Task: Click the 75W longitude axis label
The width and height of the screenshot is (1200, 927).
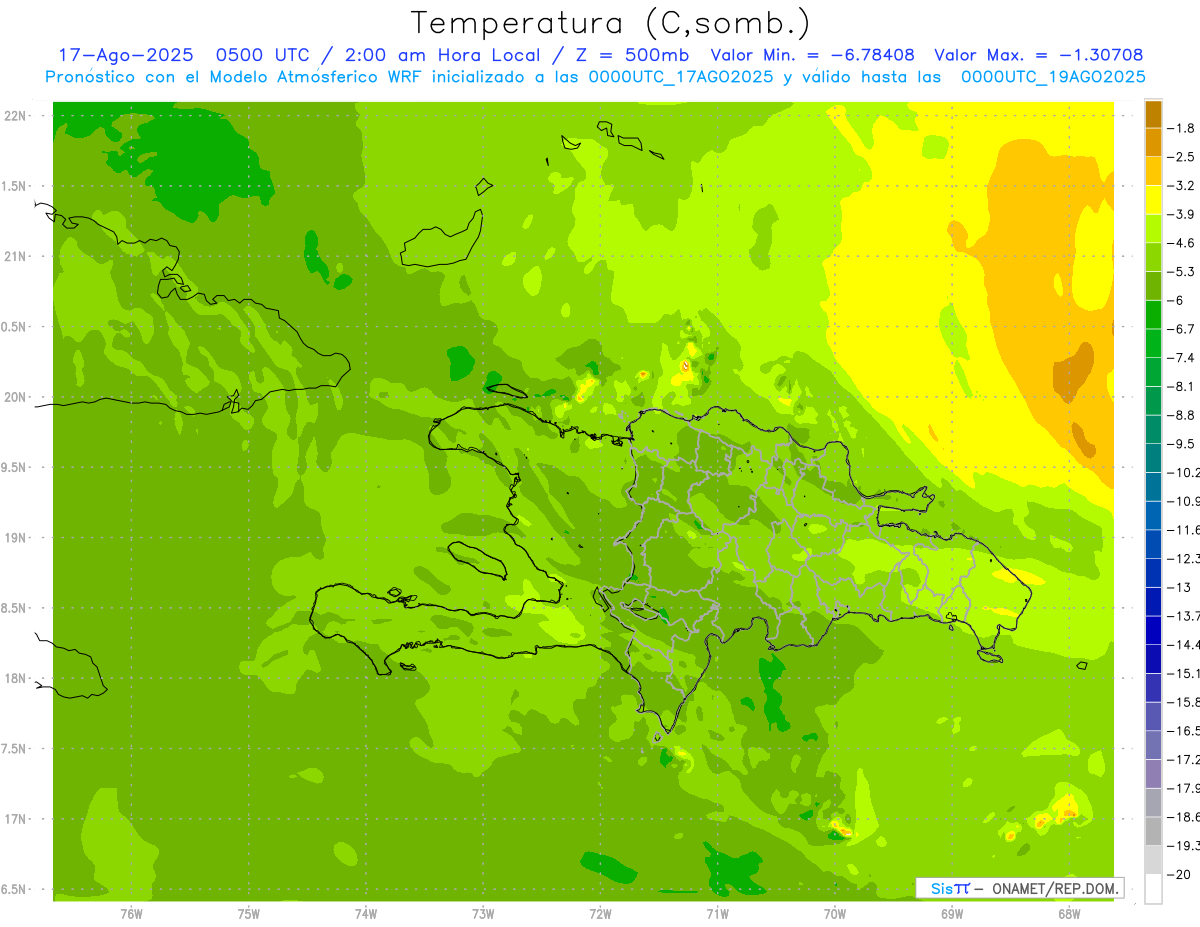Action: click(x=249, y=913)
